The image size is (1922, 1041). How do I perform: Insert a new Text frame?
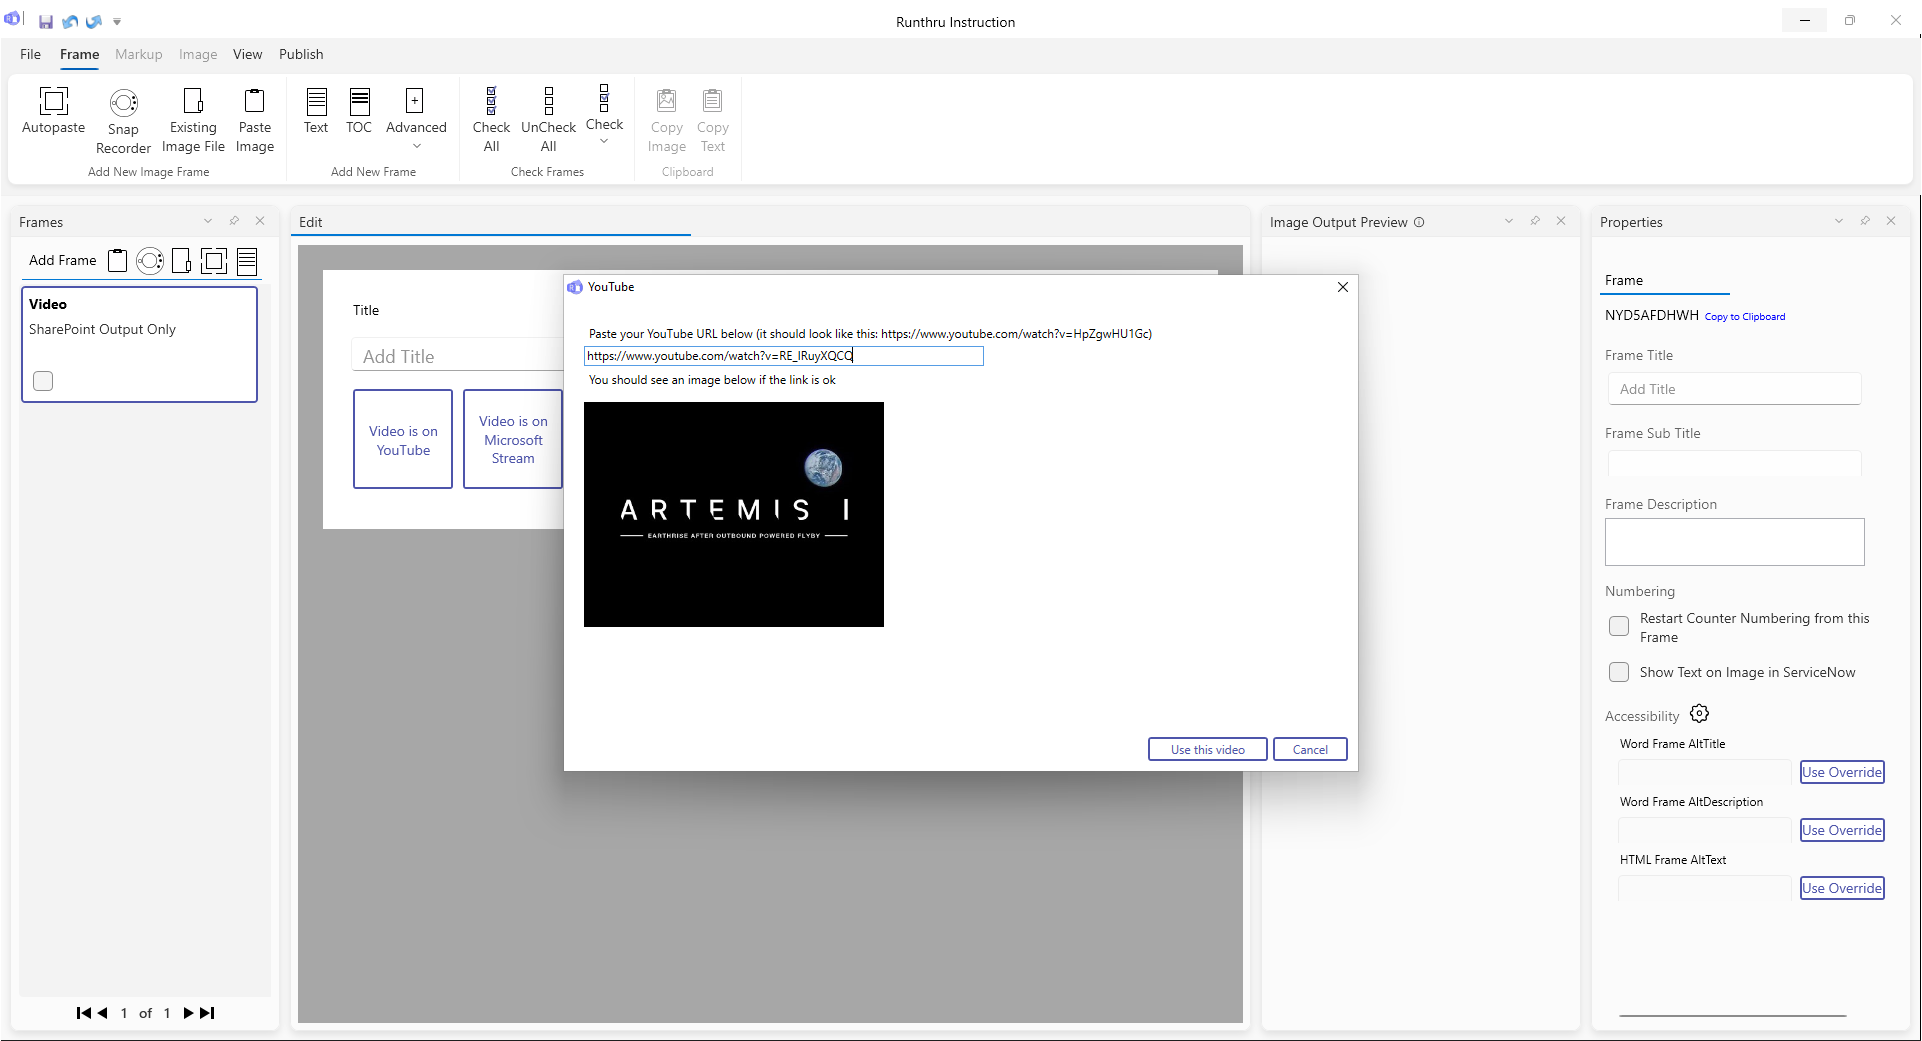(x=316, y=102)
